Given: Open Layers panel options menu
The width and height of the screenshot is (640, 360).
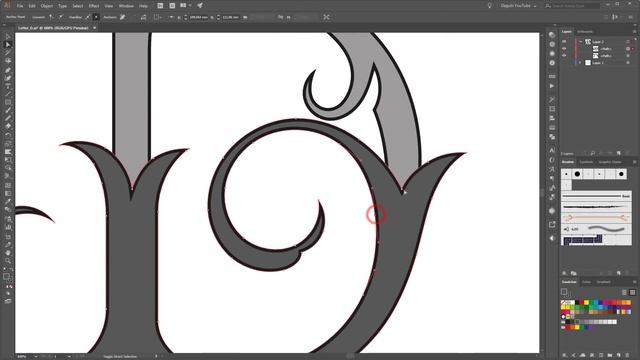Looking at the screenshot, I should 634,31.
